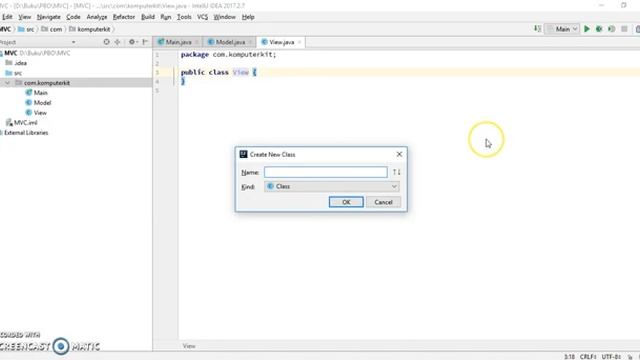This screenshot has height=360, width=640.
Task: Select the .idea folder
Action: click(x=16, y=63)
